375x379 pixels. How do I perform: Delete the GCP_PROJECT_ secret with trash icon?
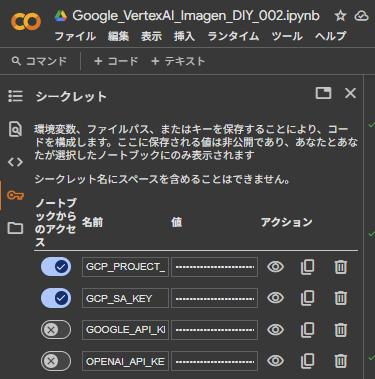pyautogui.click(x=340, y=267)
